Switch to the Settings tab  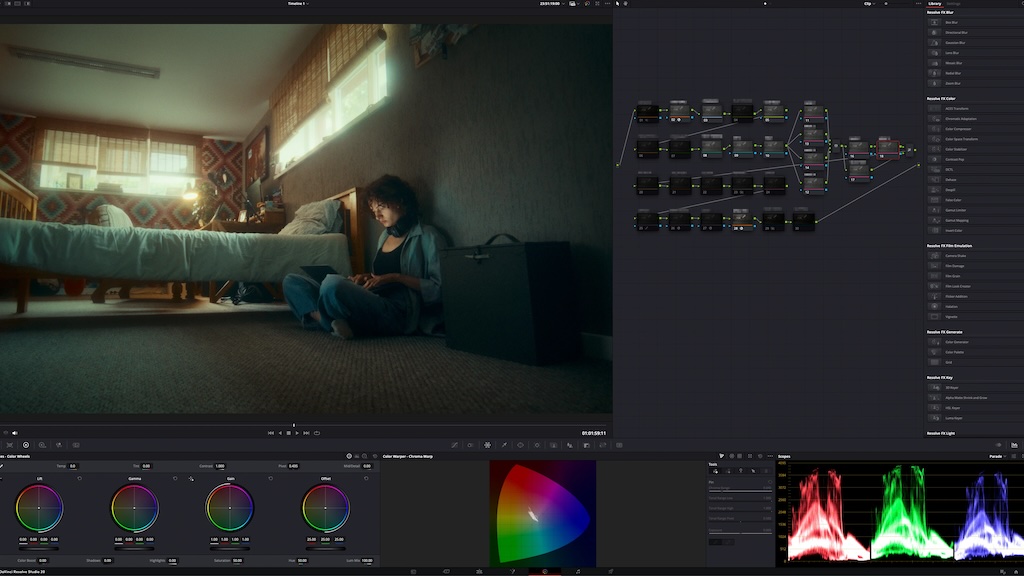[954, 4]
